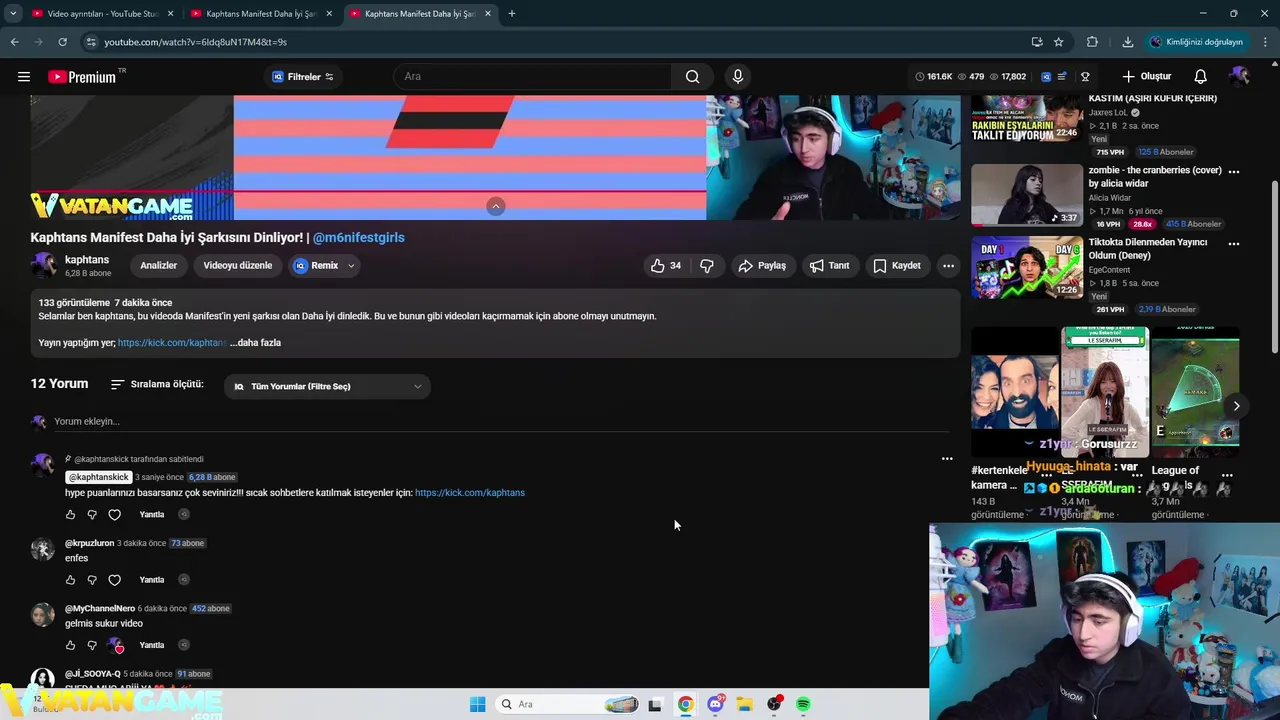Like the video with thumbs up
The height and width of the screenshot is (720, 1280).
coord(666,266)
